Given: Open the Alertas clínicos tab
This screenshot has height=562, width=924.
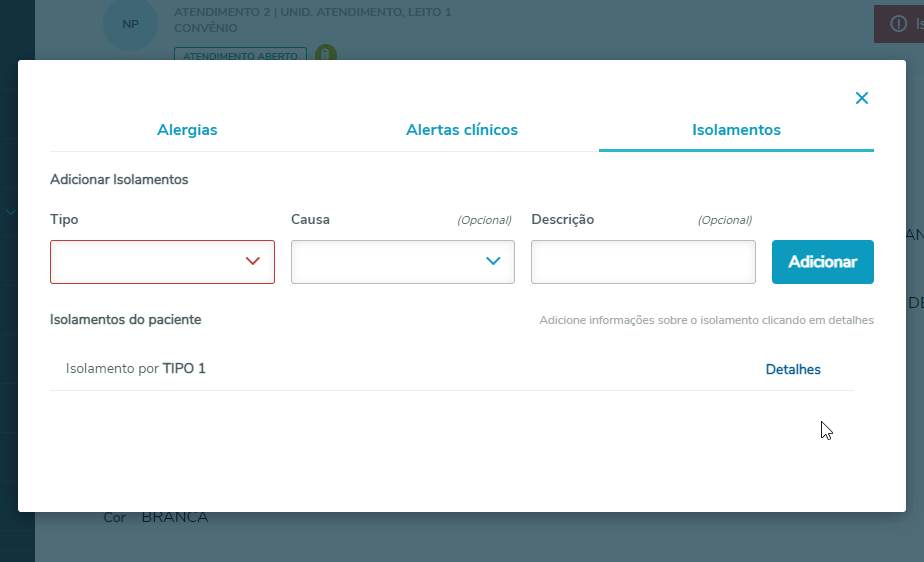Looking at the screenshot, I should (x=462, y=130).
